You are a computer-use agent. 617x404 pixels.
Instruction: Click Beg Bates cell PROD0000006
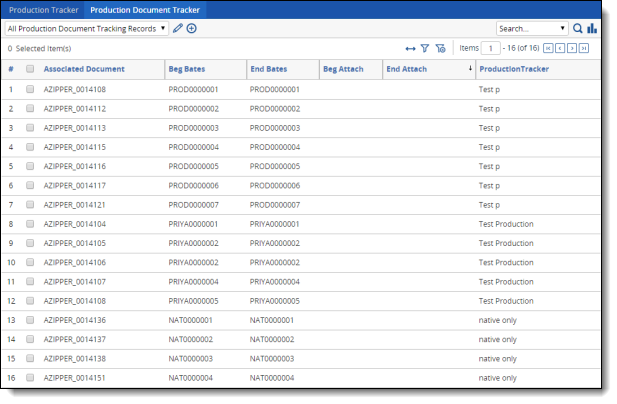[x=194, y=186]
